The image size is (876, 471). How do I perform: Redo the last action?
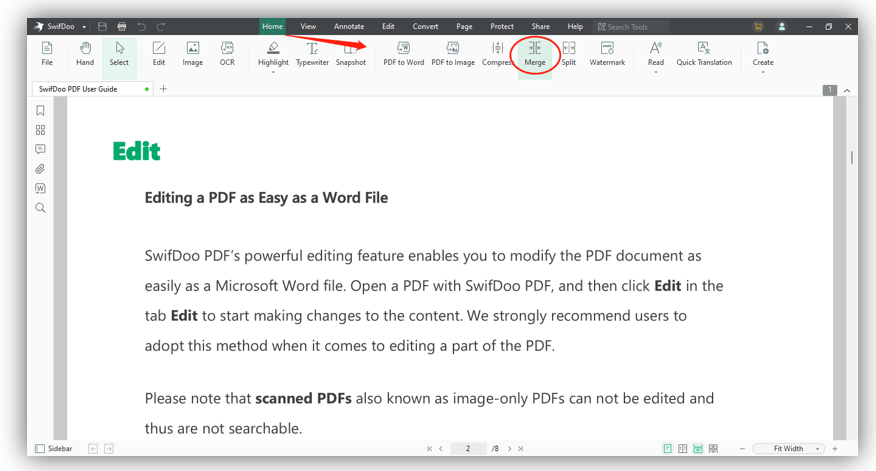tap(161, 26)
